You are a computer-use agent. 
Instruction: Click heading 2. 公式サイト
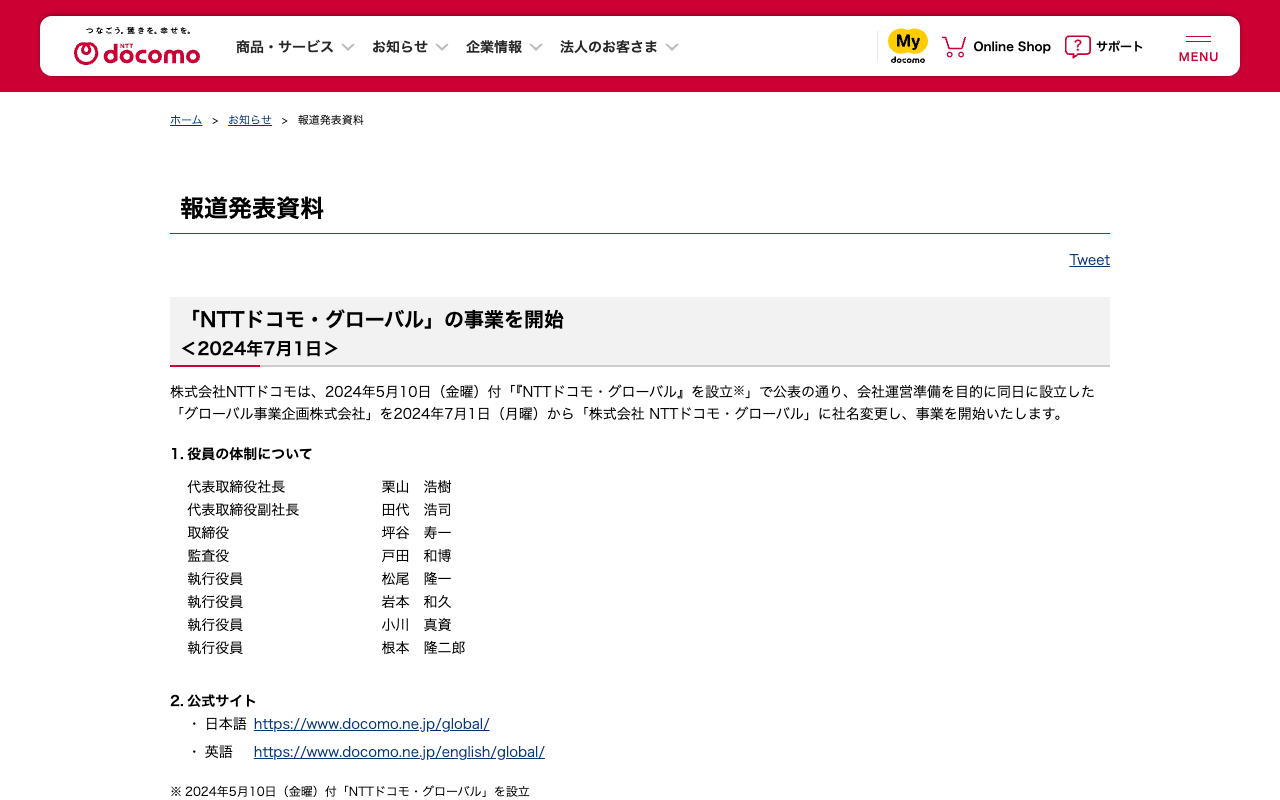click(213, 701)
